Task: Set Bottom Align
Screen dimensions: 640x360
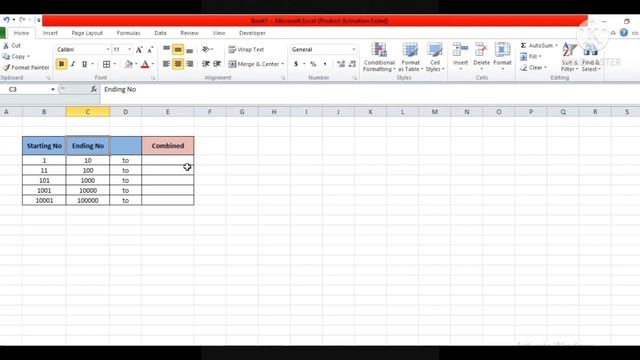Action: (x=189, y=49)
